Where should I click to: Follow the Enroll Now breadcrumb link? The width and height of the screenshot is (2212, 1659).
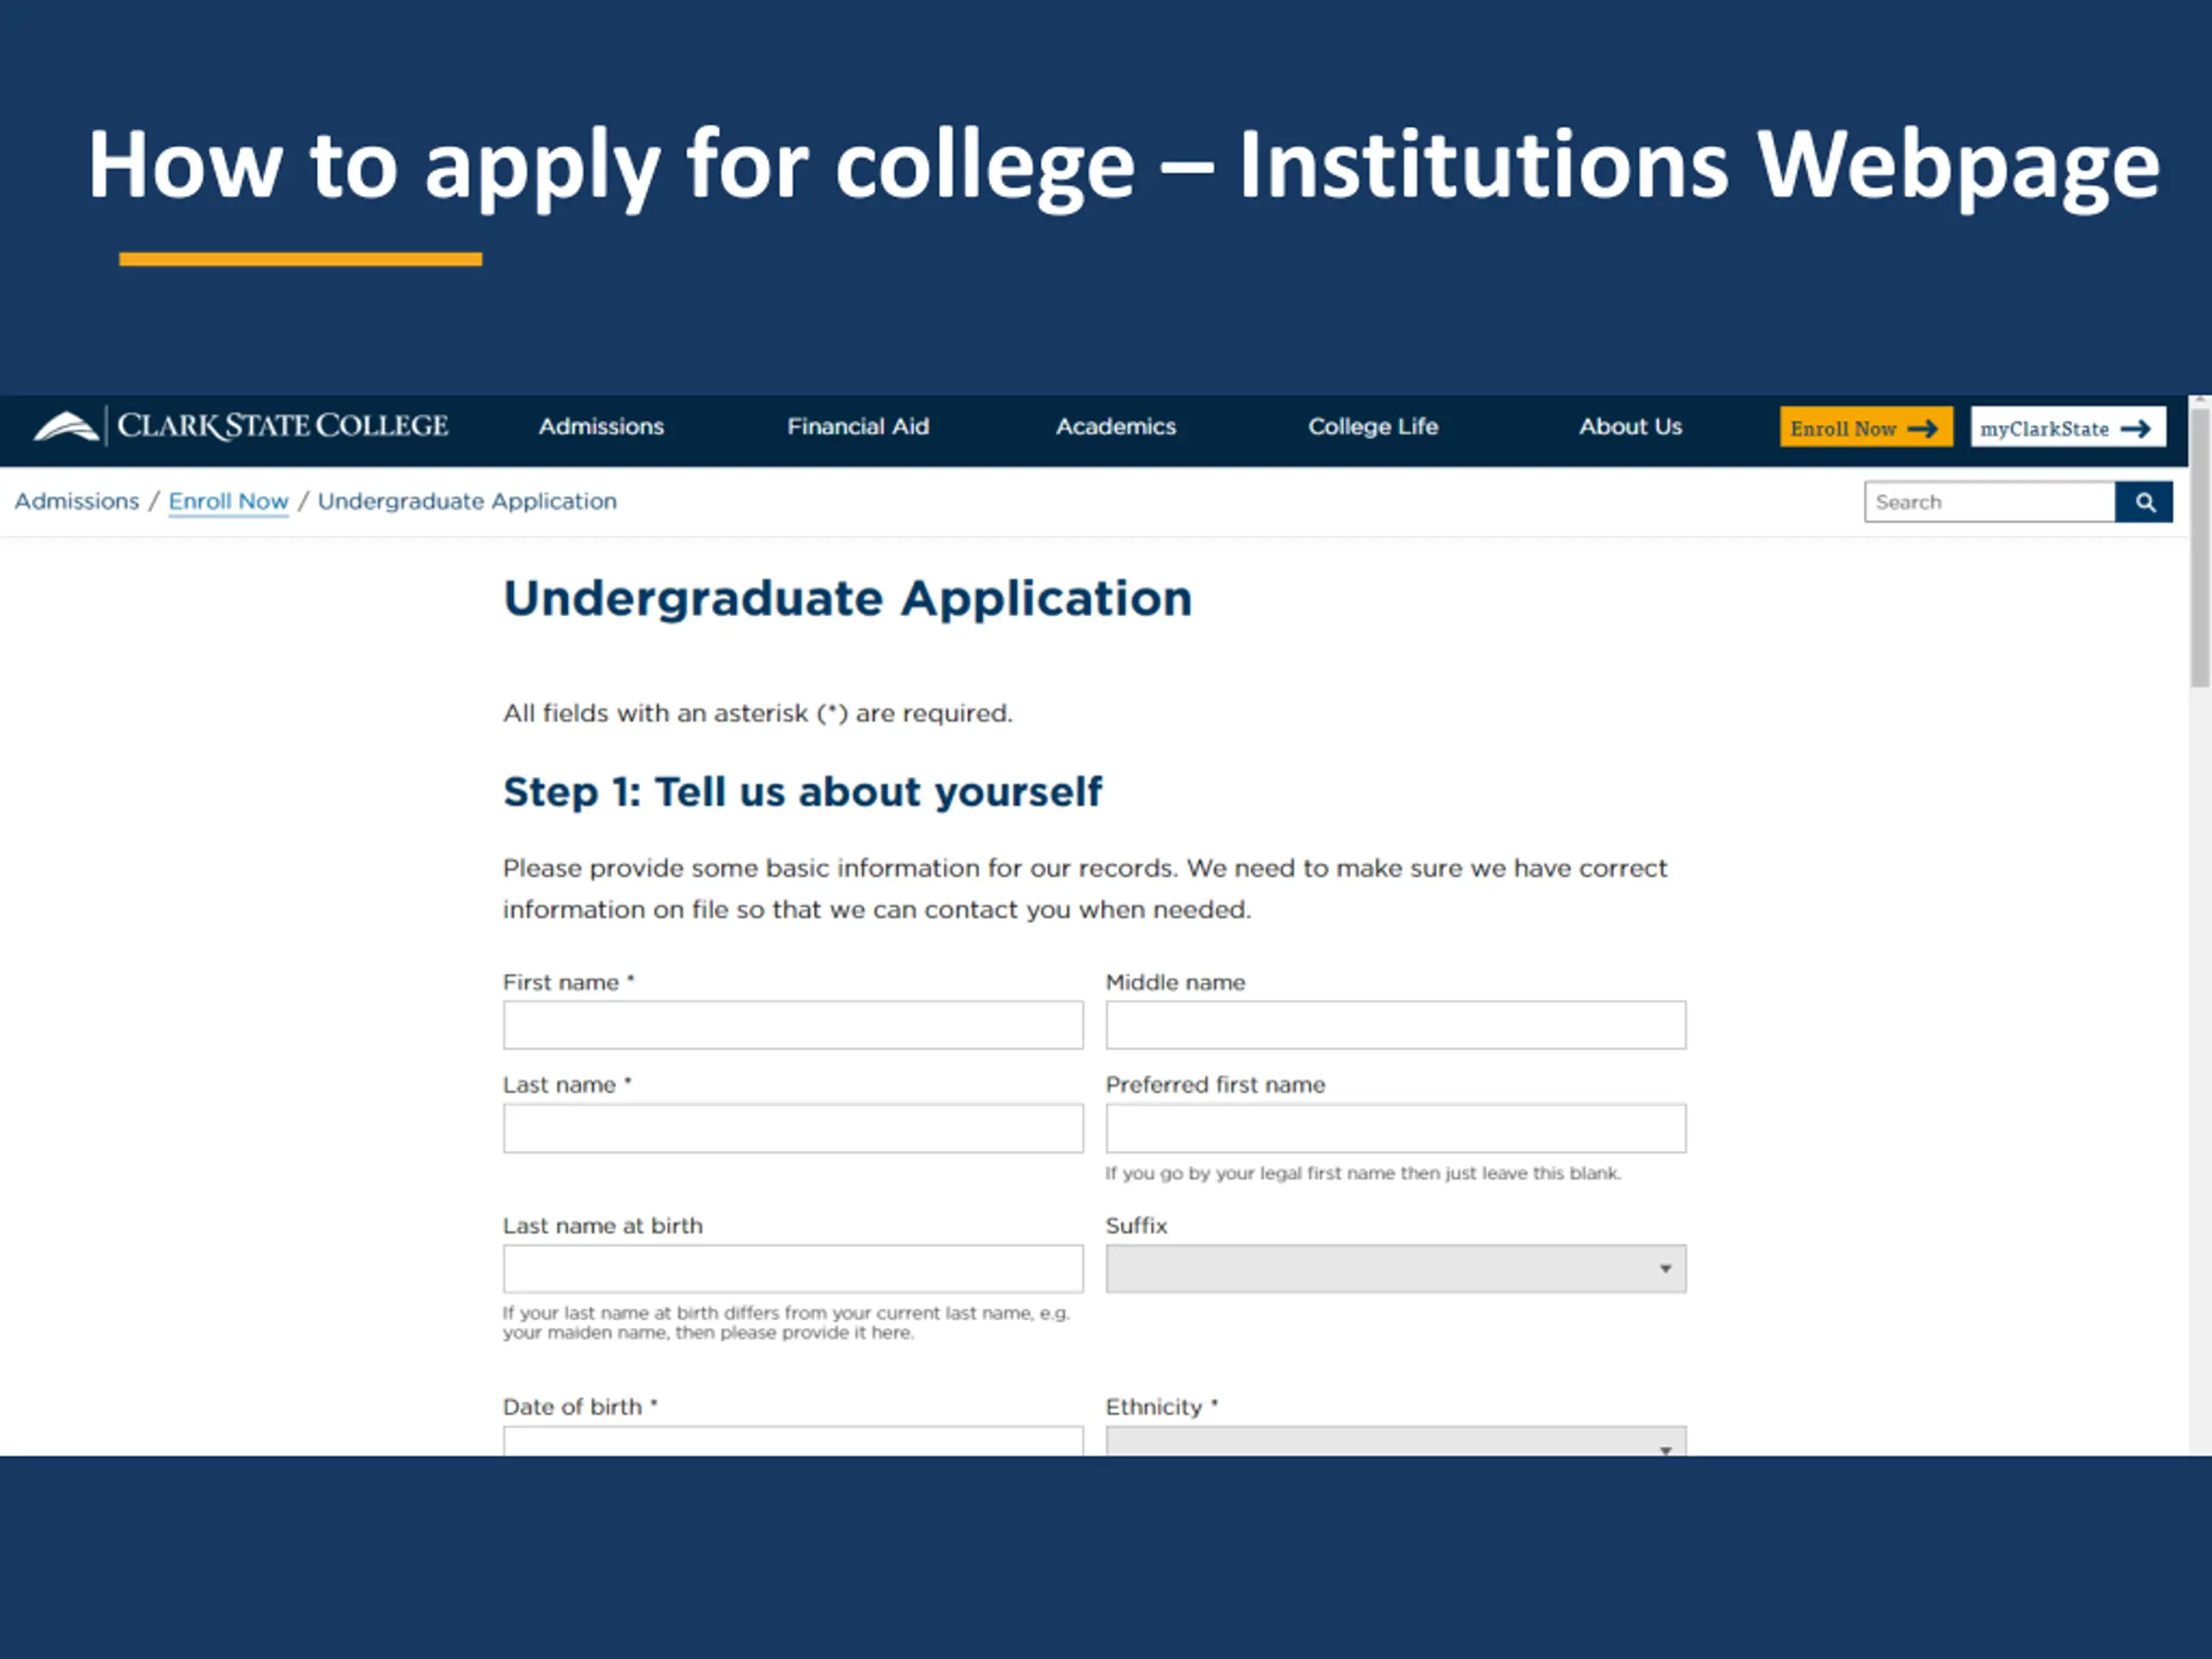(228, 501)
